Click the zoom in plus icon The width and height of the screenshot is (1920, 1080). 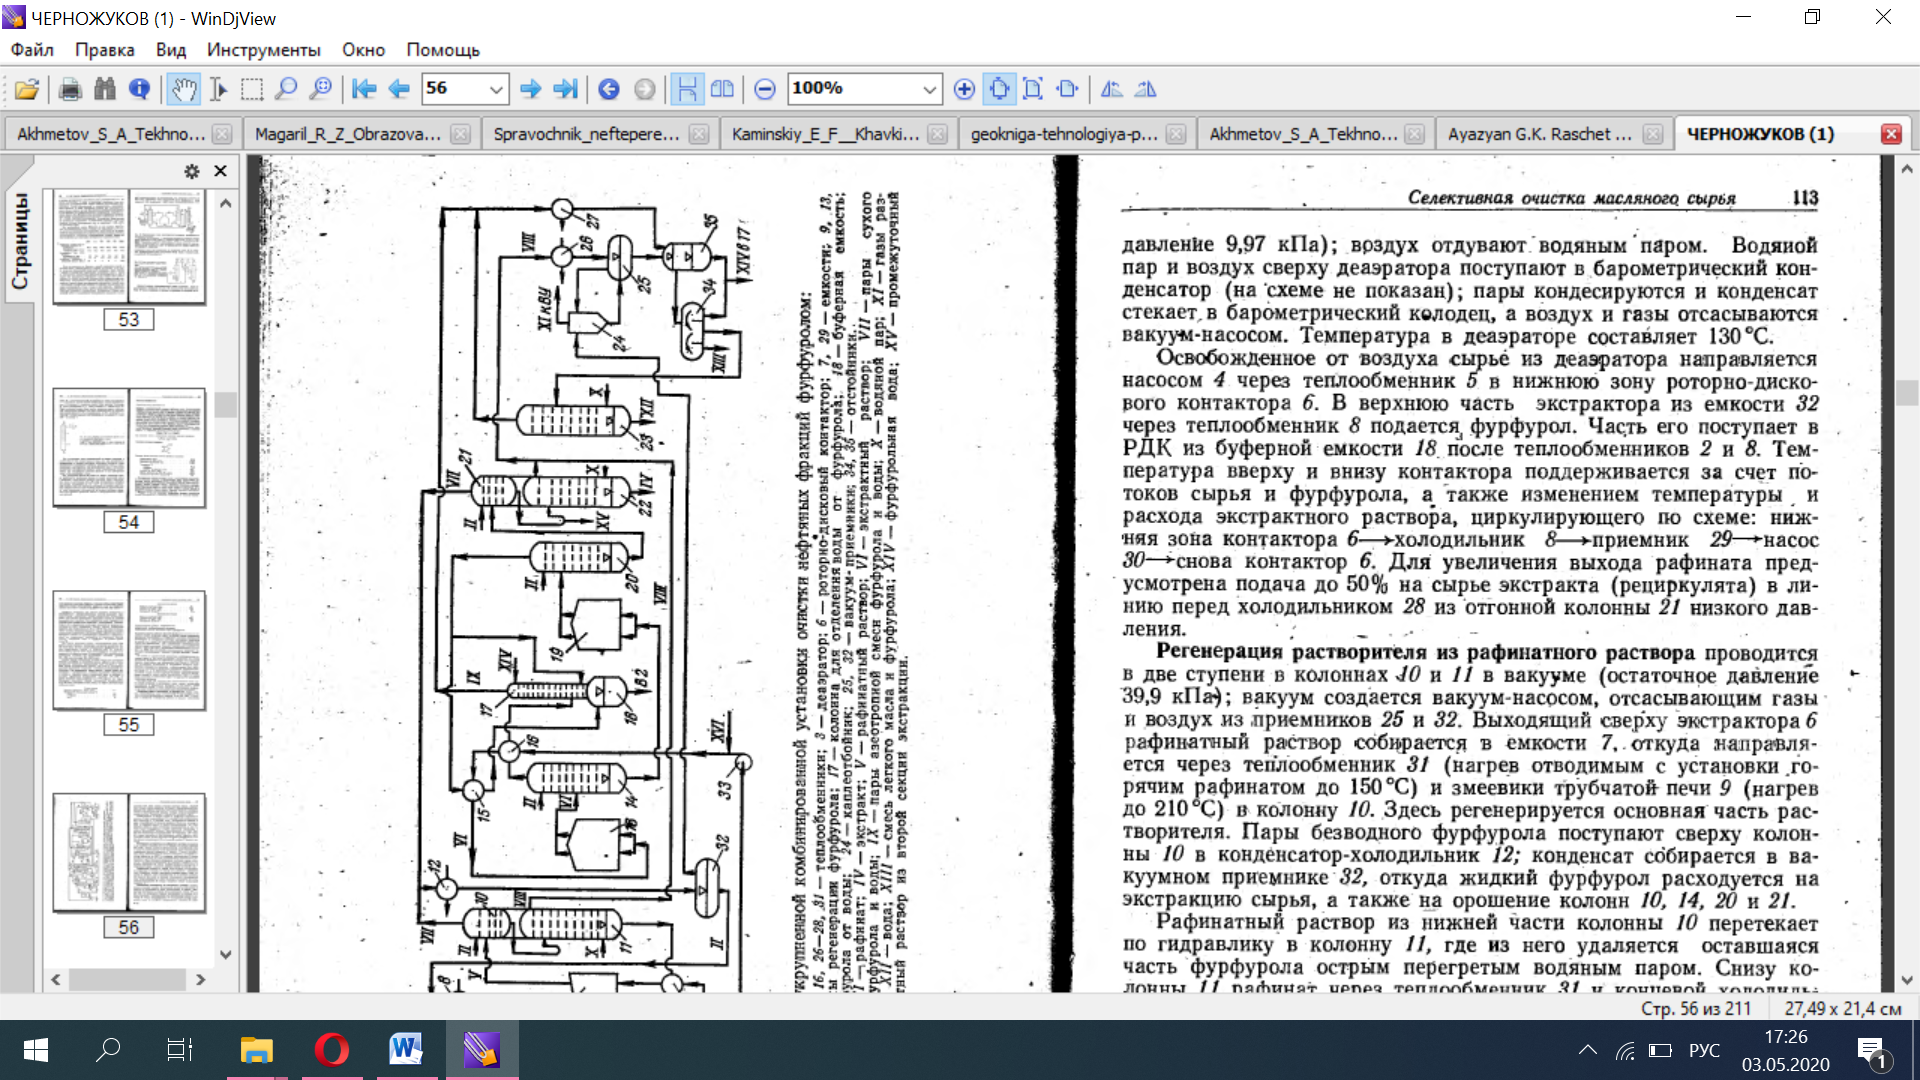click(x=964, y=89)
